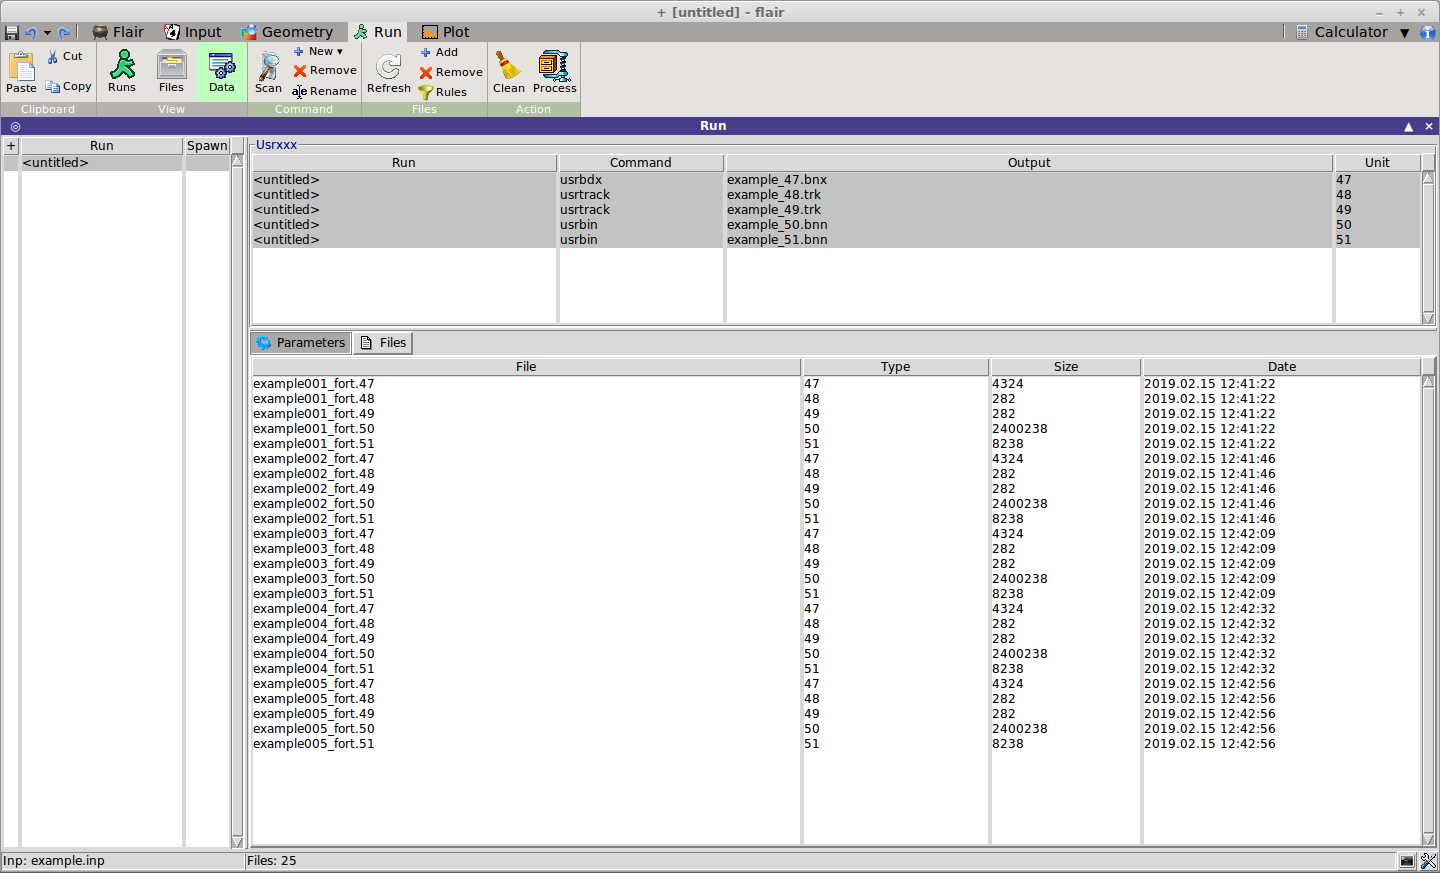Toggle the Data view button
The height and width of the screenshot is (873, 1440).
(222, 72)
